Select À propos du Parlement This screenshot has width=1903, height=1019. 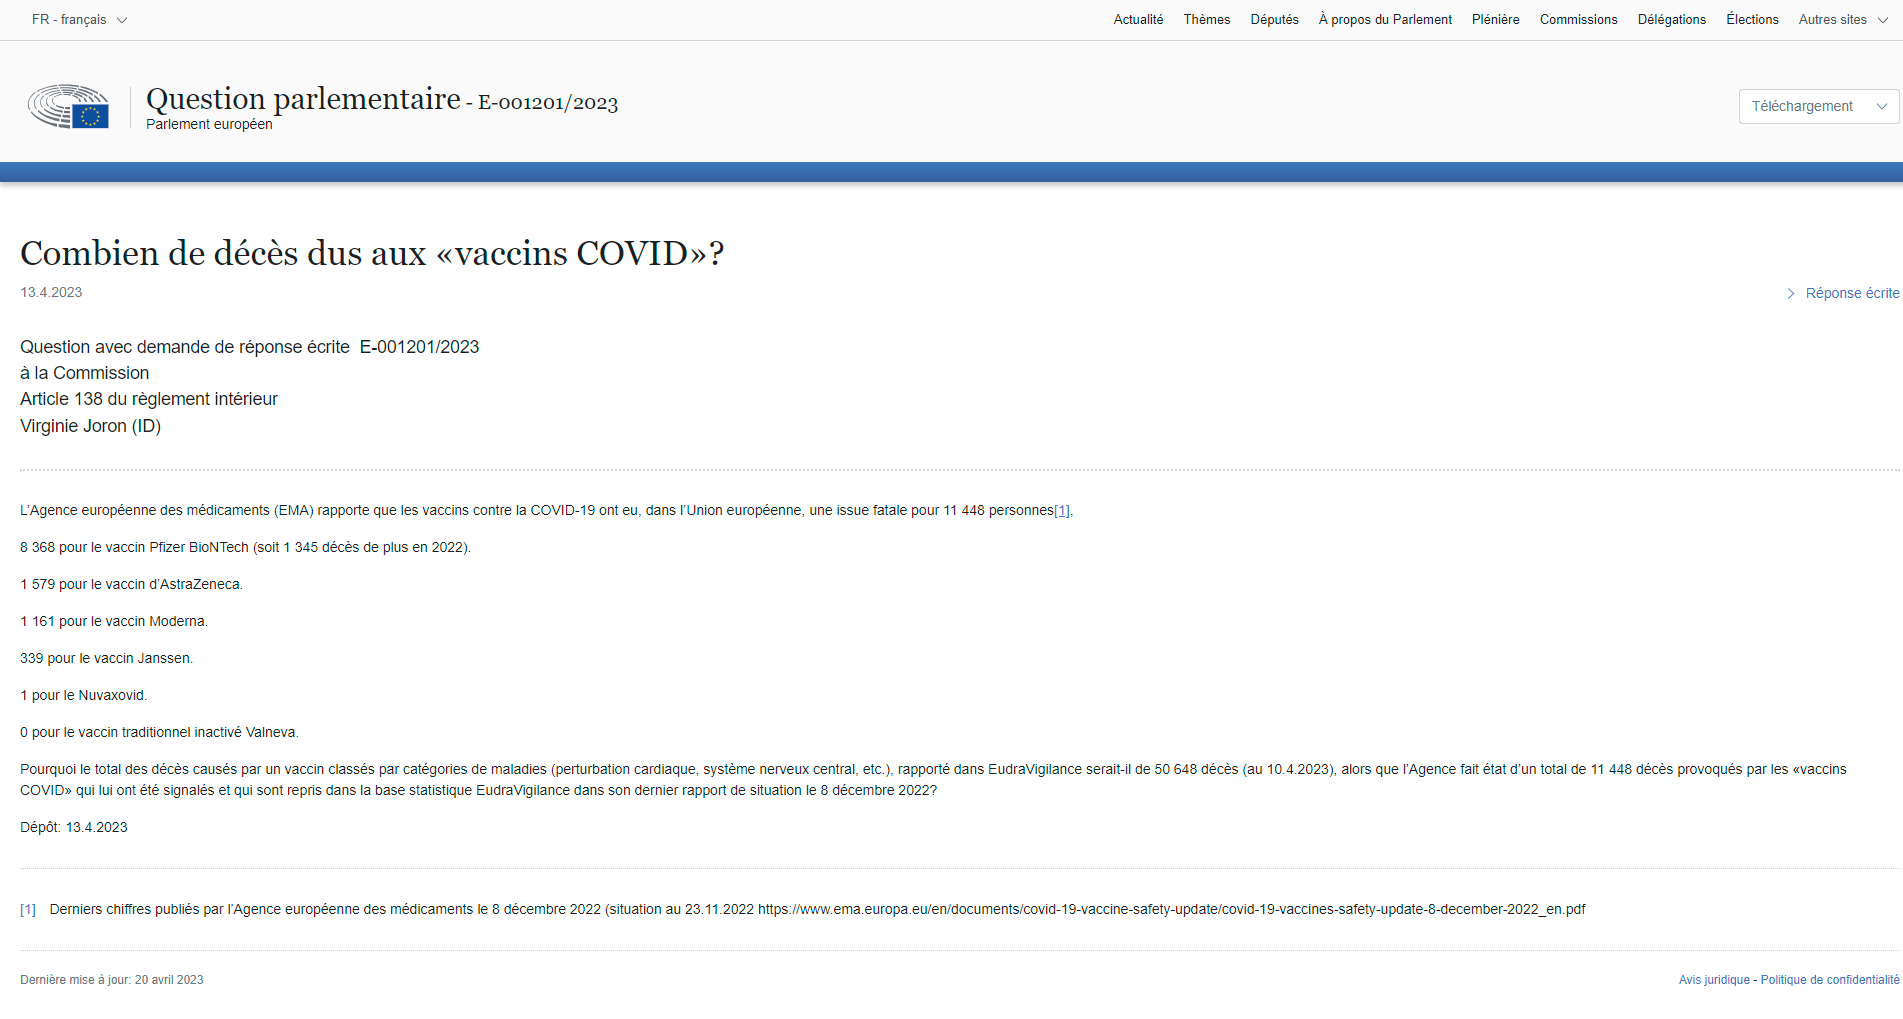pyautogui.click(x=1384, y=20)
